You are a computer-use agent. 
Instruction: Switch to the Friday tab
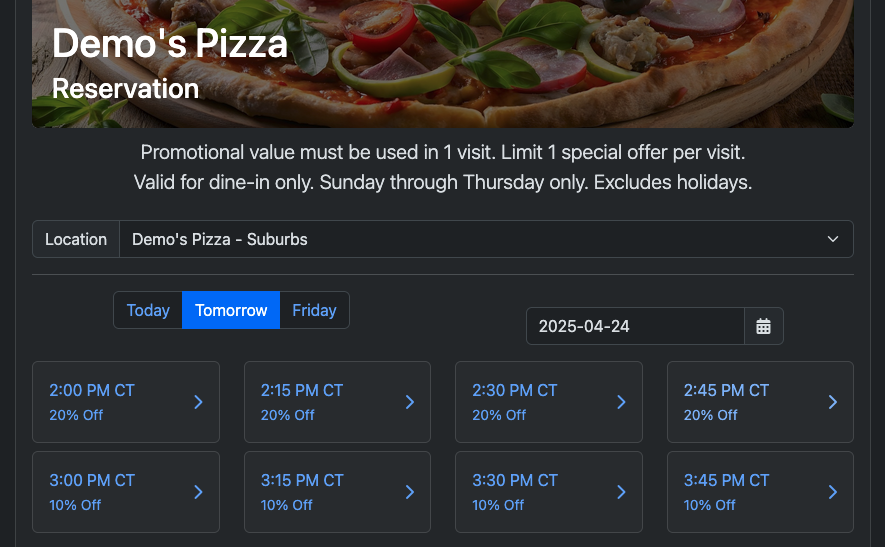click(314, 310)
